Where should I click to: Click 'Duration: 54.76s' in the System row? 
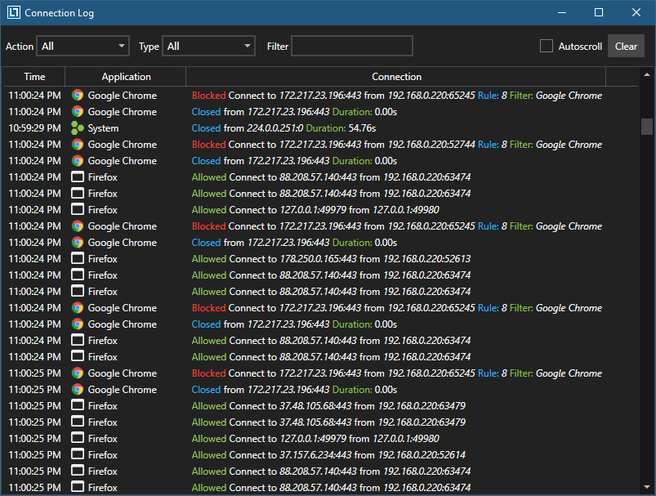pyautogui.click(x=341, y=128)
